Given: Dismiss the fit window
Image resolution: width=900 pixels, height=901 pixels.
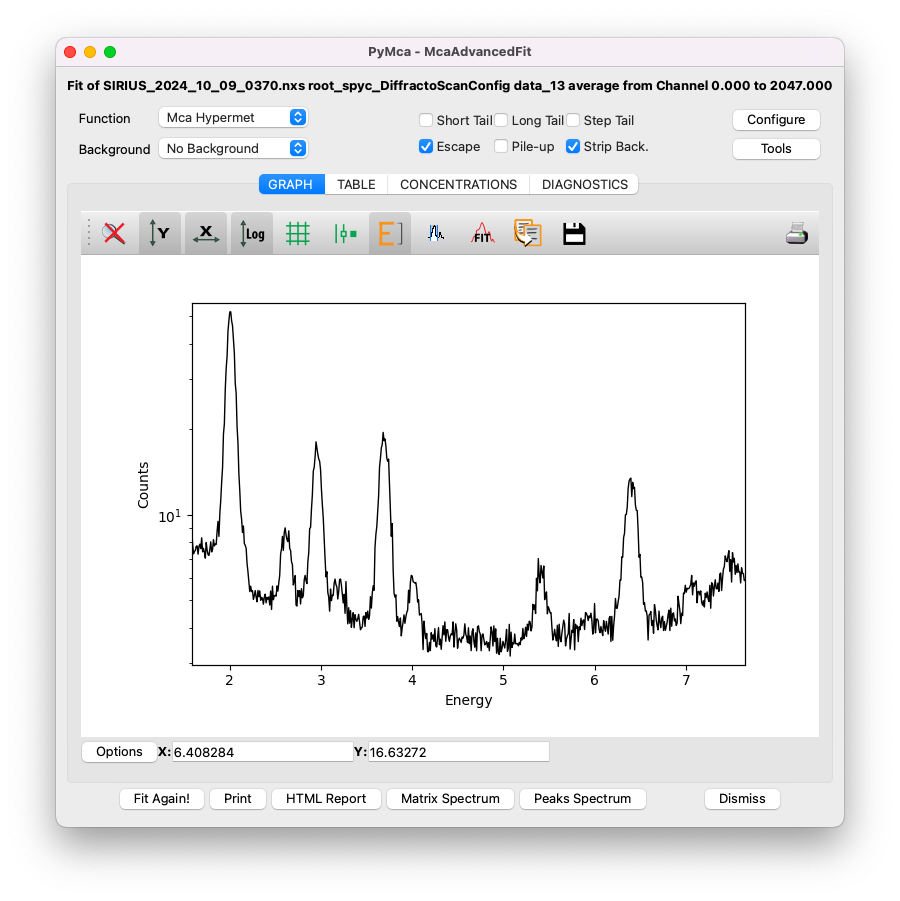Looking at the screenshot, I should (x=742, y=799).
